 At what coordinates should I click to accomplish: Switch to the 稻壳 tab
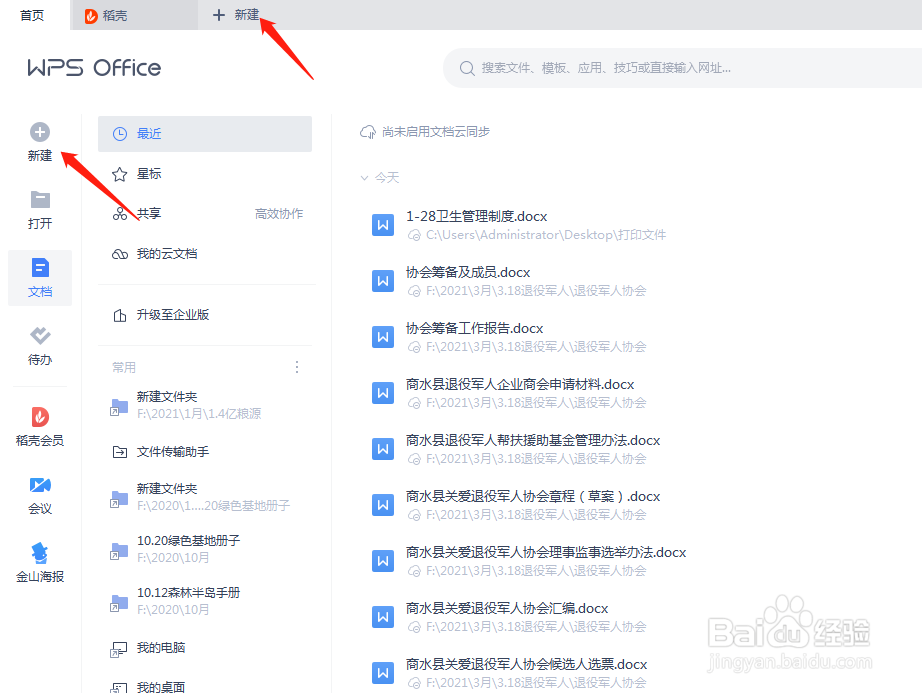click(134, 15)
